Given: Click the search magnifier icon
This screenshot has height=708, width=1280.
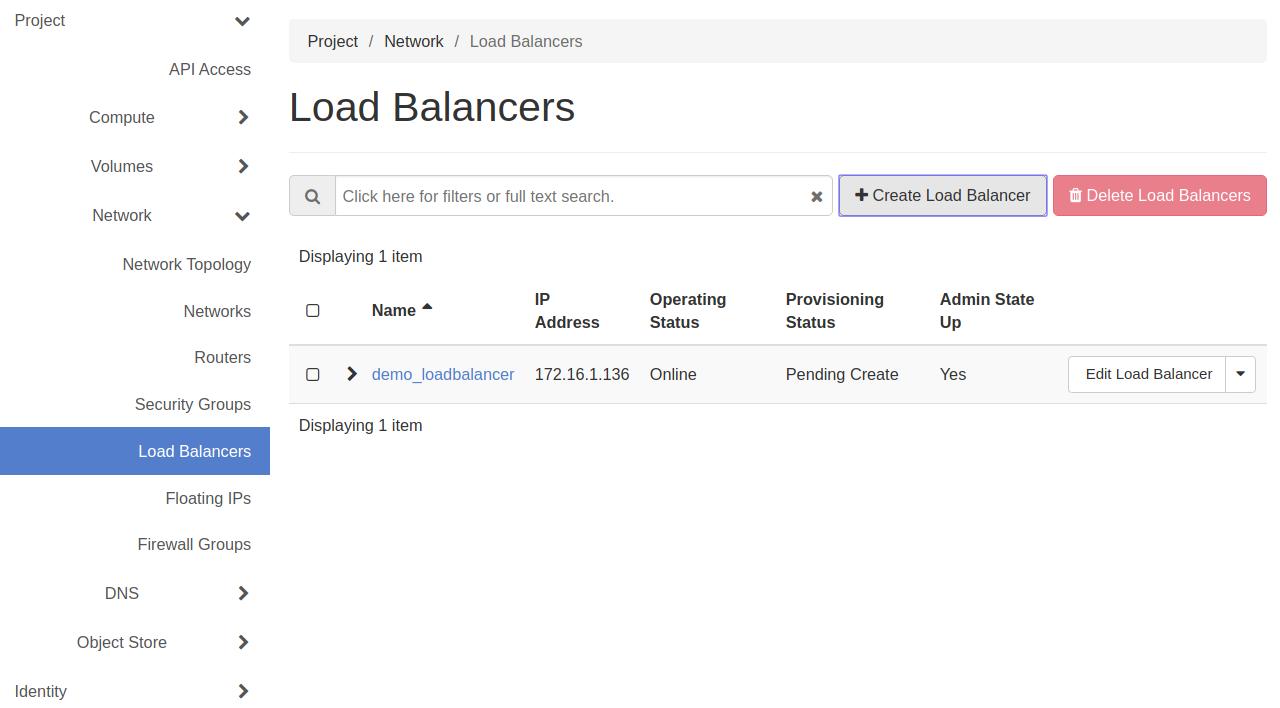Looking at the screenshot, I should pos(312,196).
